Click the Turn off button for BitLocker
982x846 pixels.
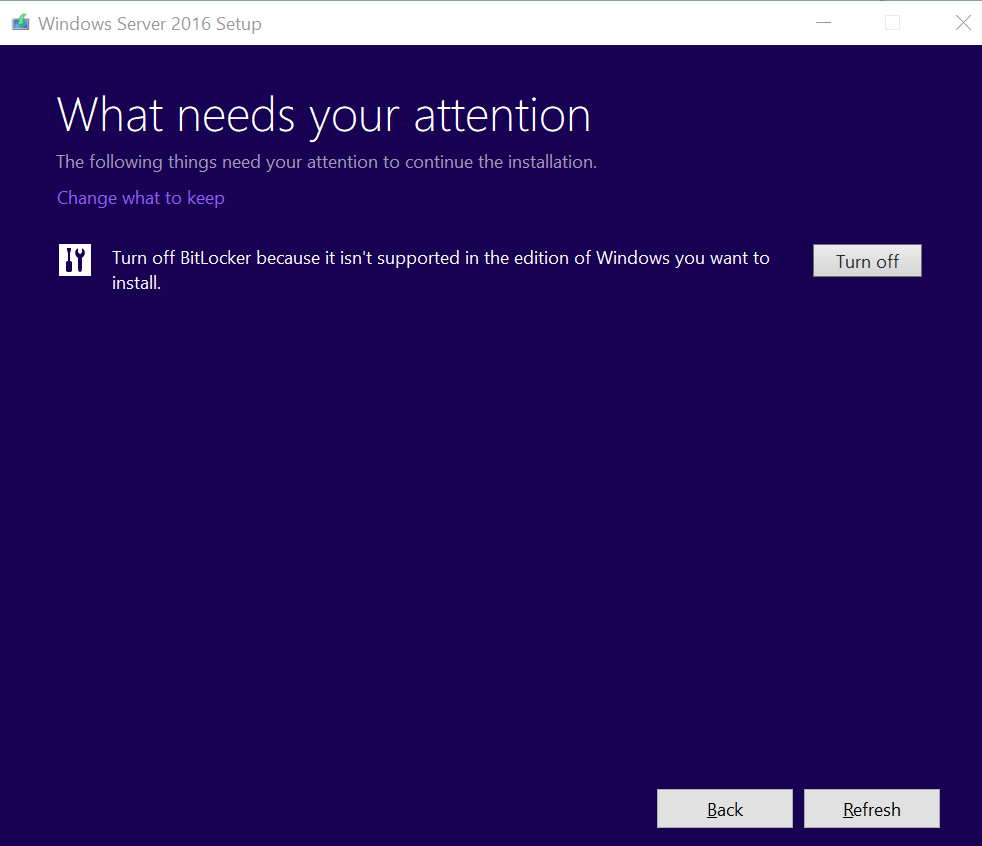click(x=866, y=260)
